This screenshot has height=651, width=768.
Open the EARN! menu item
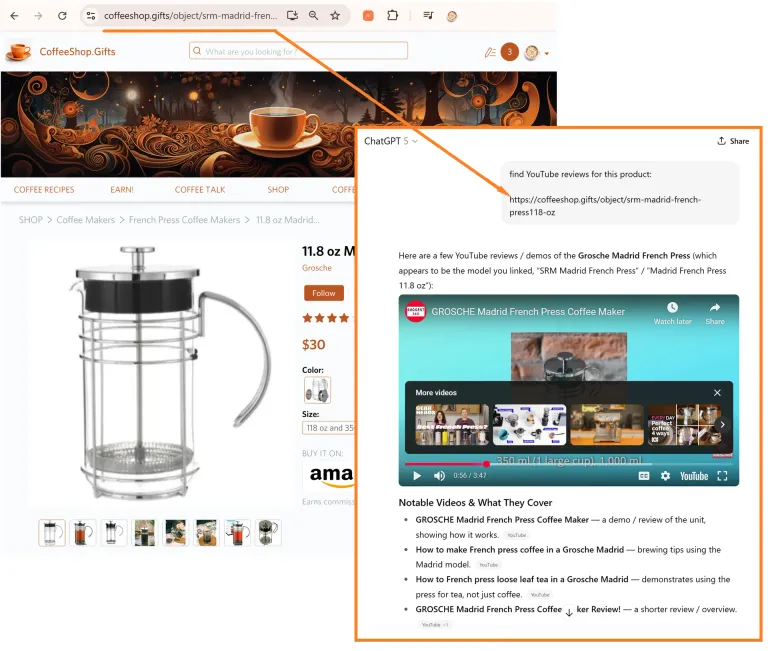[x=122, y=190]
